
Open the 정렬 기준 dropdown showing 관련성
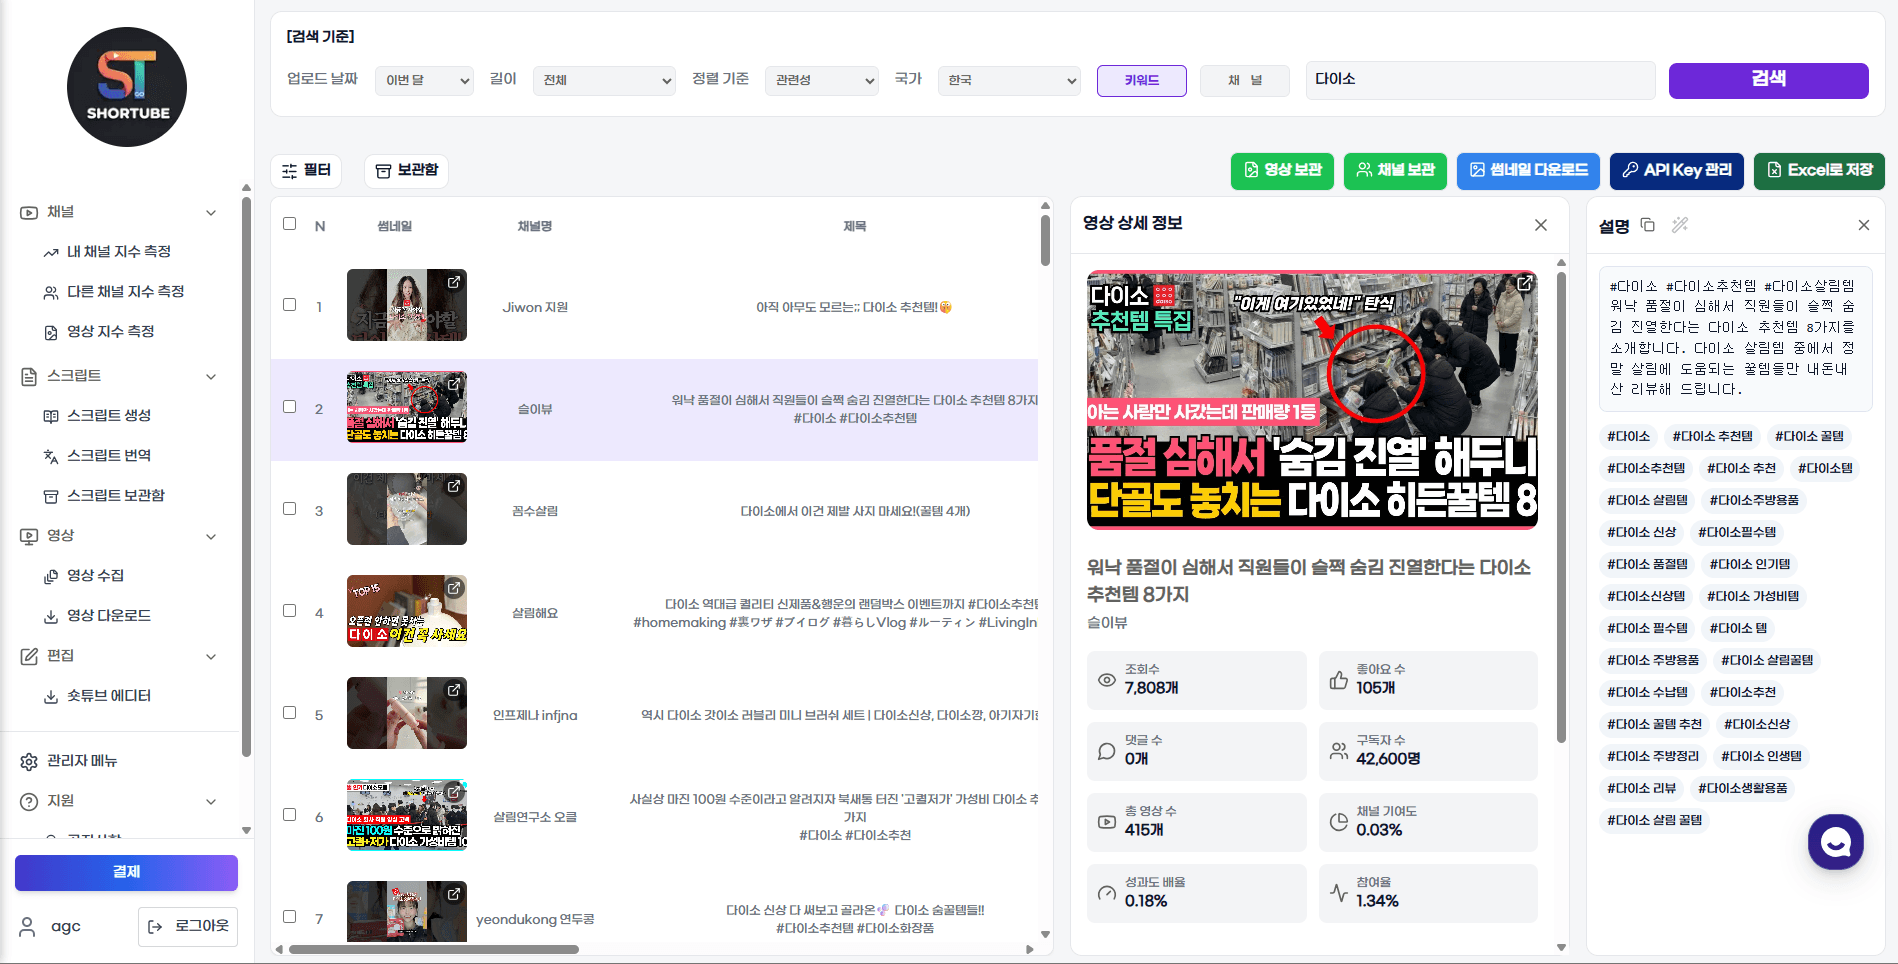pos(821,80)
